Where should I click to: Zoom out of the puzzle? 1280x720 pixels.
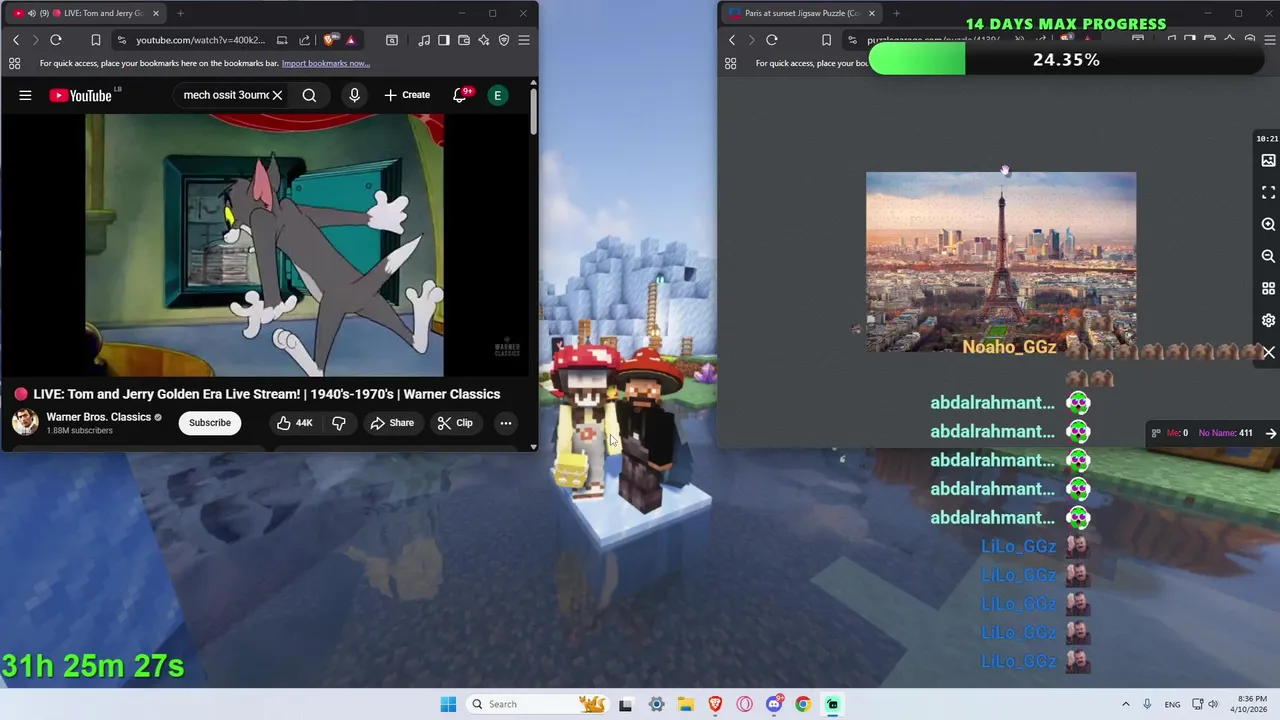point(1268,256)
